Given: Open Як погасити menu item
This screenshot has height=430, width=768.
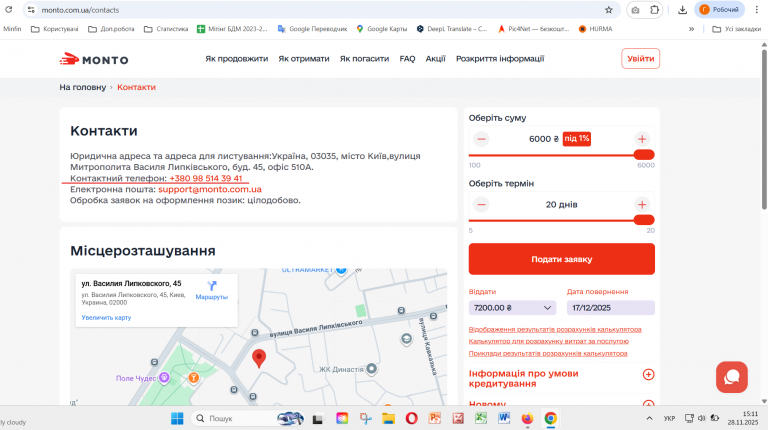Looking at the screenshot, I should point(364,59).
